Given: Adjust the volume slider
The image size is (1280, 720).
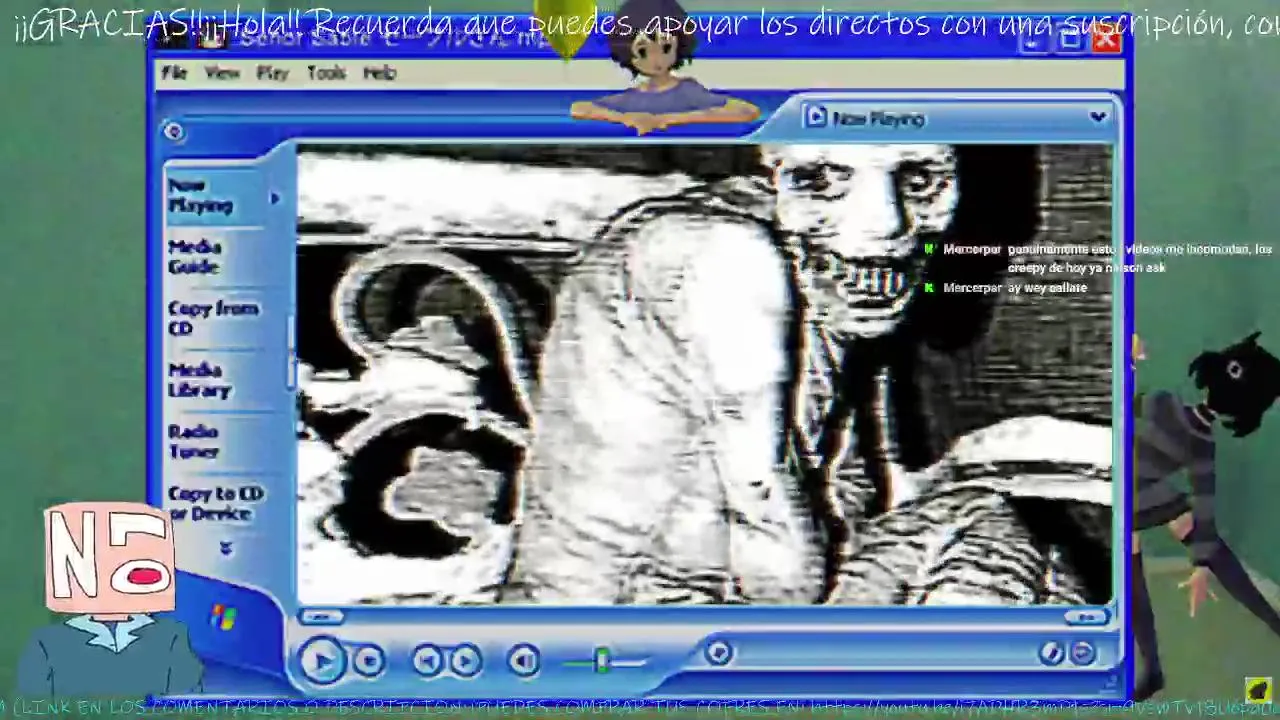Looking at the screenshot, I should pyautogui.click(x=603, y=661).
